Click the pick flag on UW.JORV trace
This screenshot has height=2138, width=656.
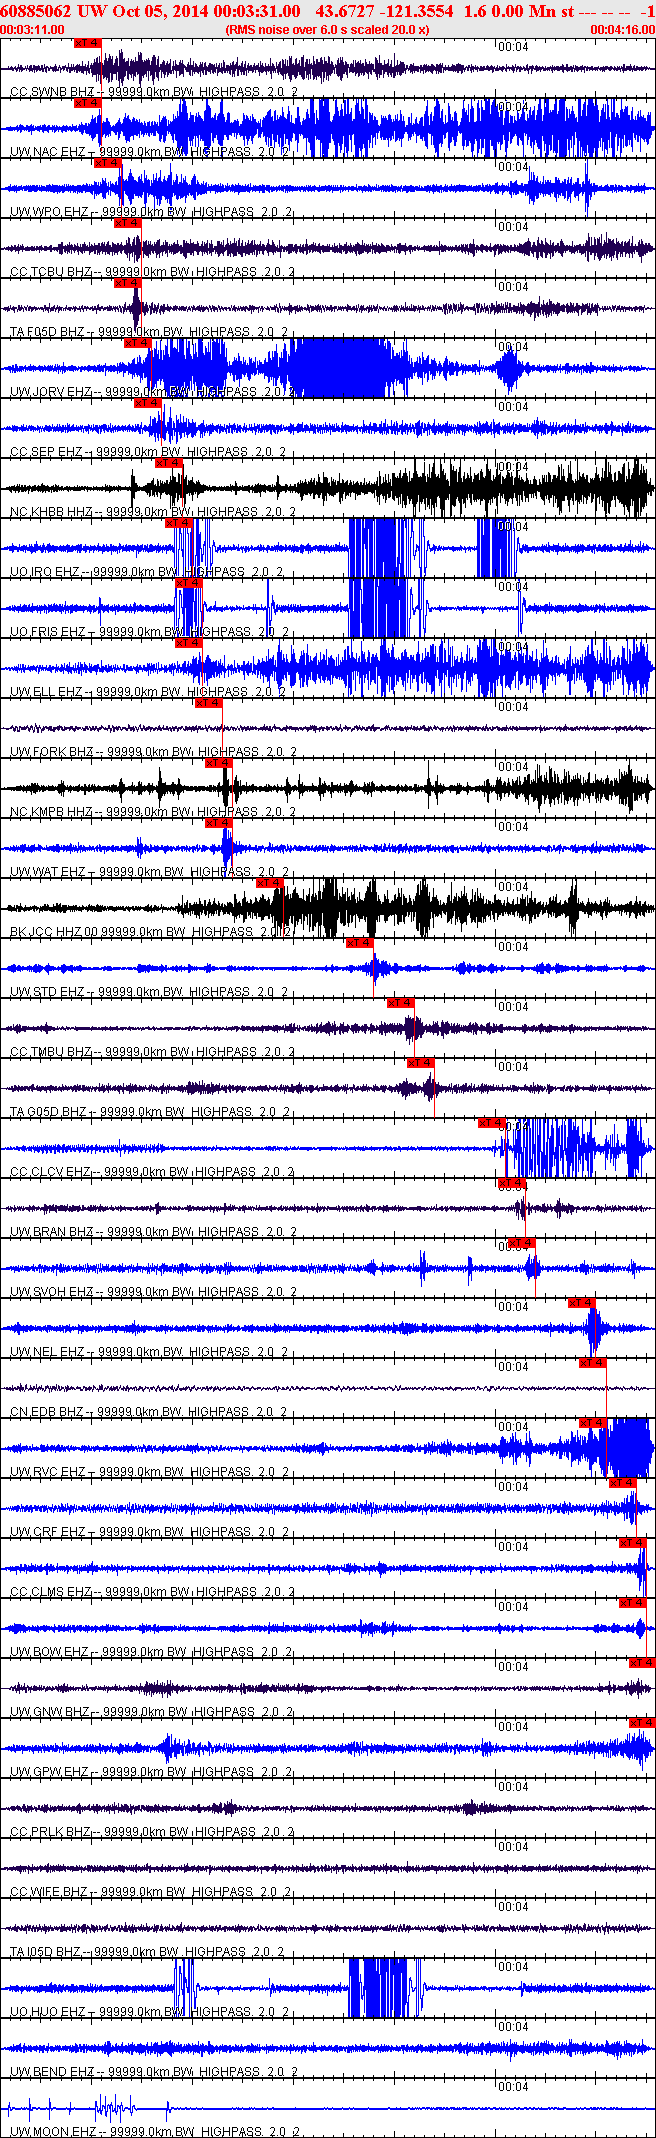pyautogui.click(x=138, y=343)
